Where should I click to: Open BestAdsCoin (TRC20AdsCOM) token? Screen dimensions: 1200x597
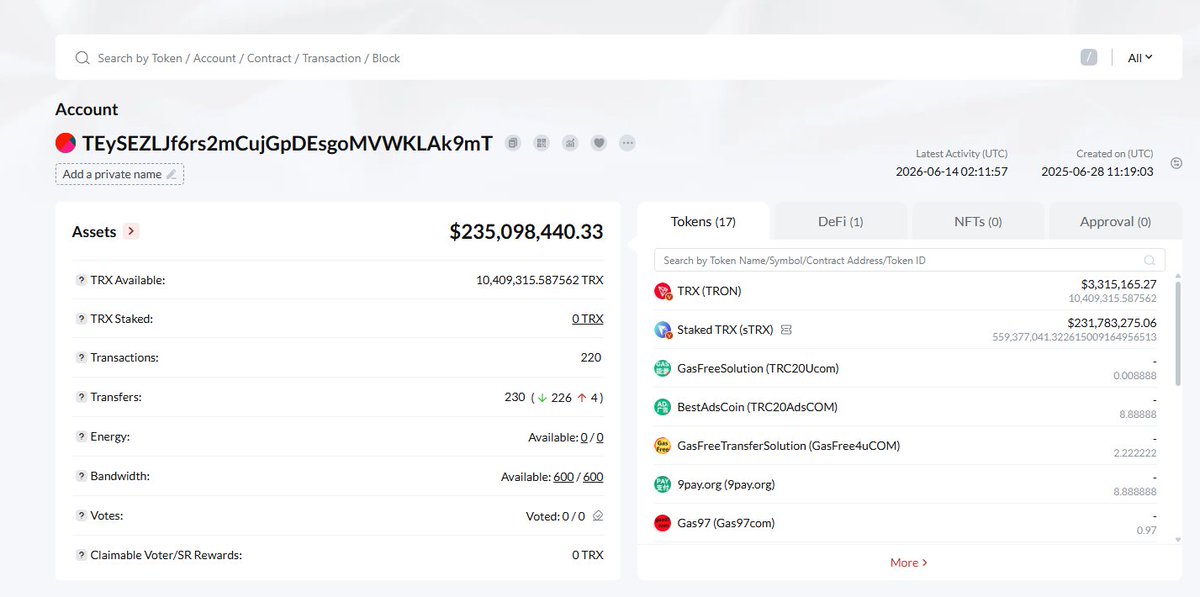tap(757, 407)
